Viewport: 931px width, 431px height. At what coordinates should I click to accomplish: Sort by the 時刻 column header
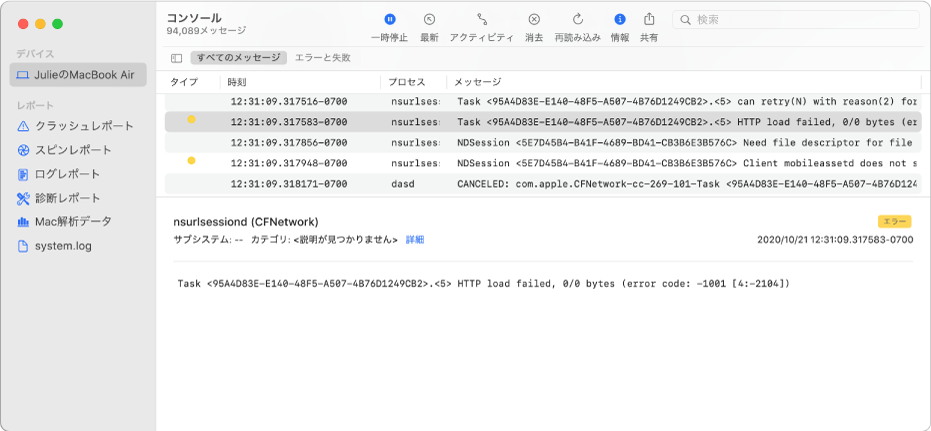click(x=237, y=82)
